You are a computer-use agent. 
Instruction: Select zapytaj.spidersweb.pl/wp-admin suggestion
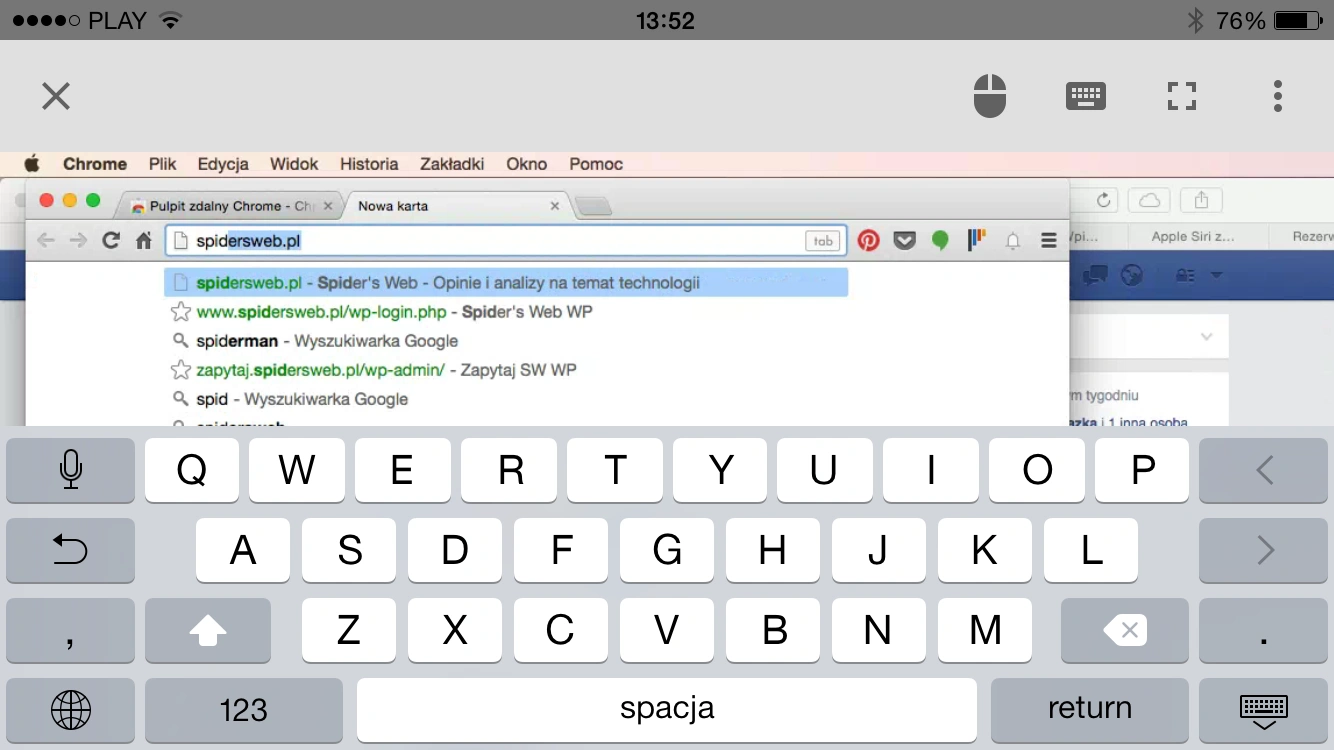506,370
